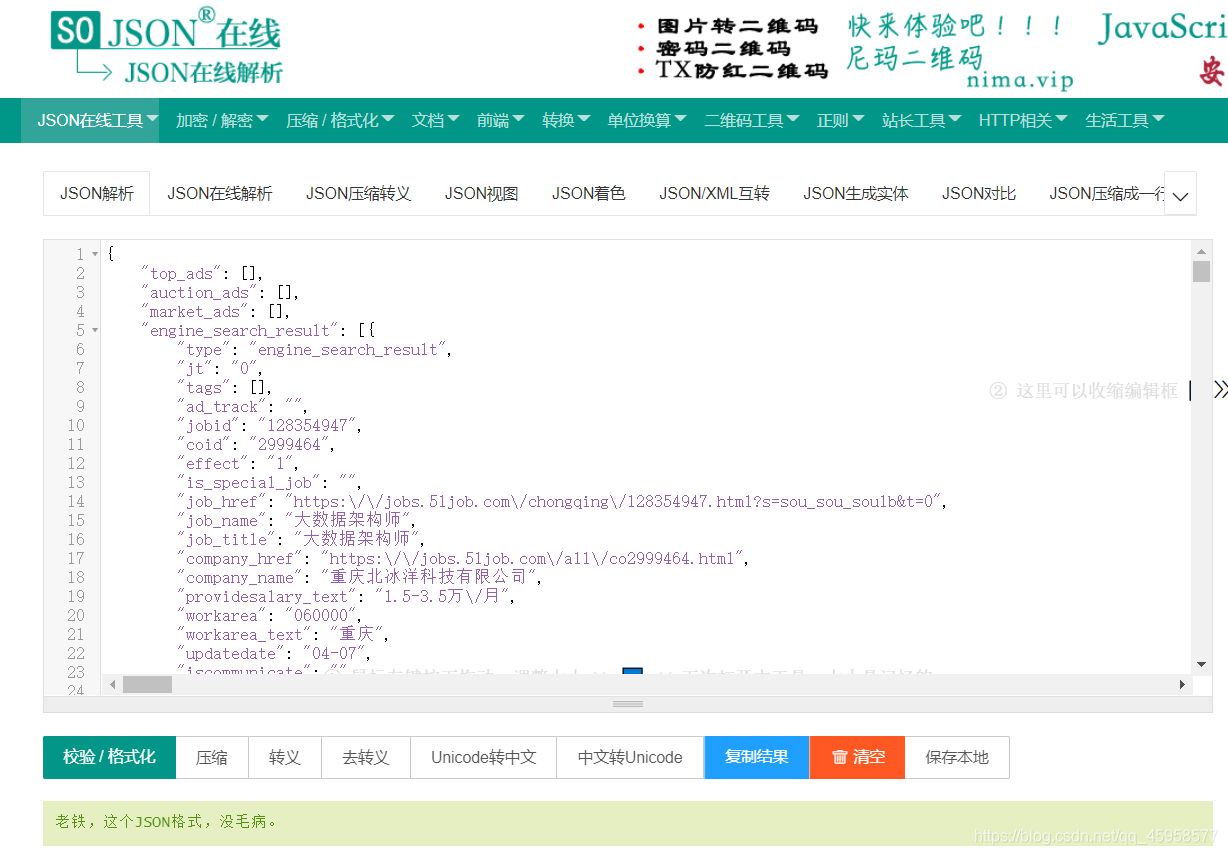Open the HTTP相关 menu
1228x855 pixels.
click(1023, 120)
